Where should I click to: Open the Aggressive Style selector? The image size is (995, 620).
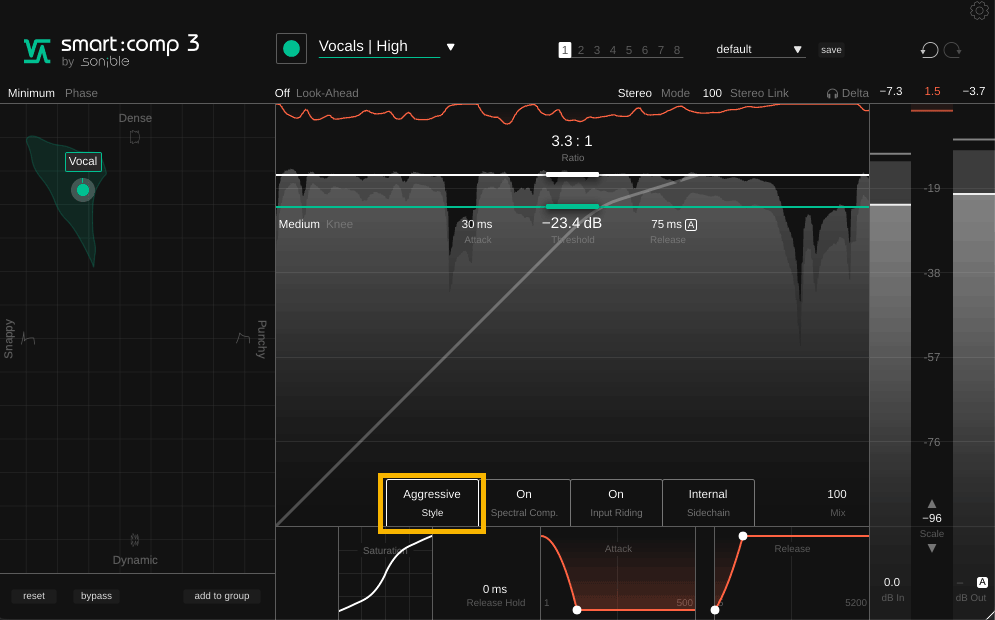coord(432,502)
